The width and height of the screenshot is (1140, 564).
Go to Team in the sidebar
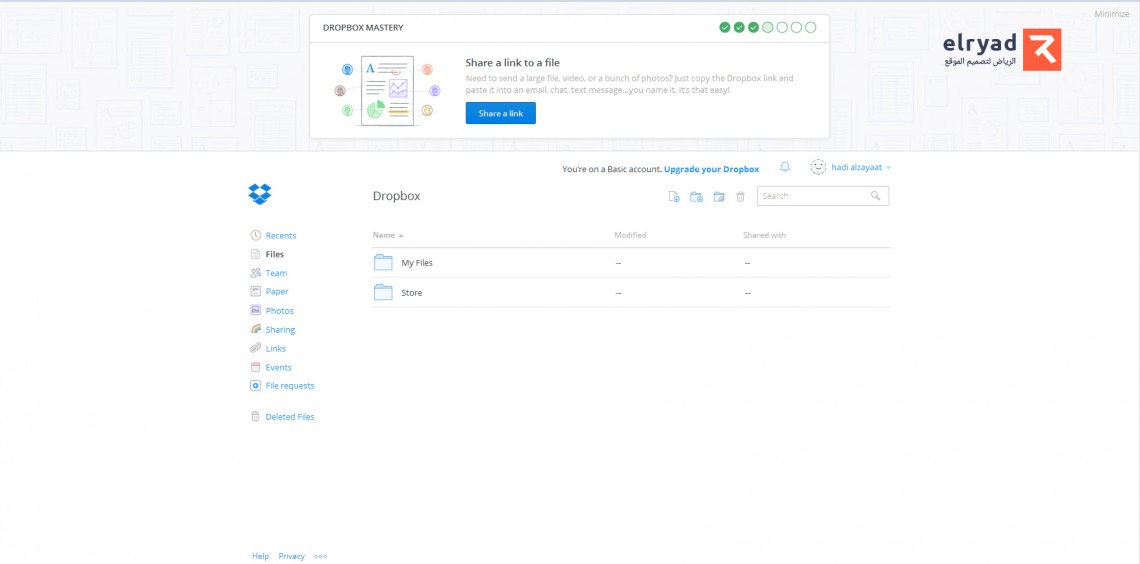(276, 273)
